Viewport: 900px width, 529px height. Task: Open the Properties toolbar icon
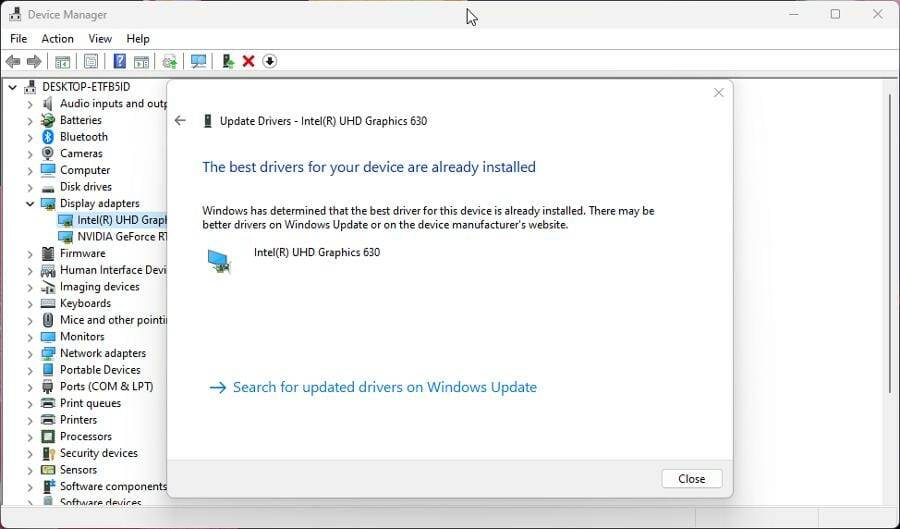tap(91, 61)
